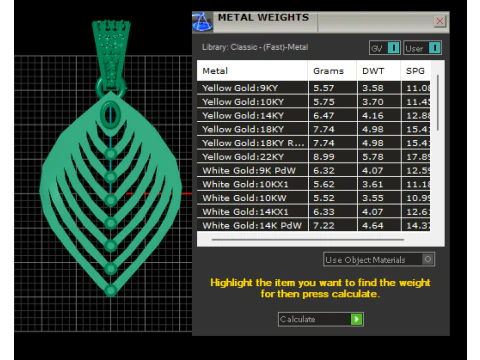480x360 pixels.
Task: Select the White Gold:10KX1 row
Action: (313, 184)
